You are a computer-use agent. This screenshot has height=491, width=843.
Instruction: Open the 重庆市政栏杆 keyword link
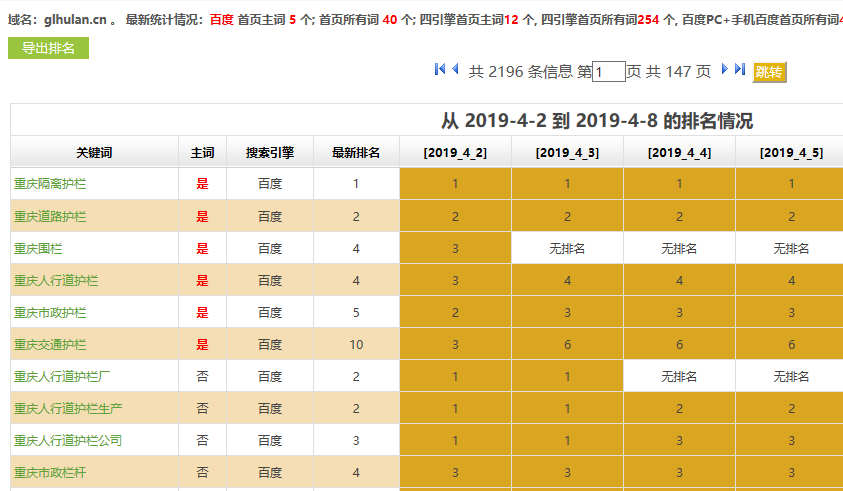tap(50, 472)
